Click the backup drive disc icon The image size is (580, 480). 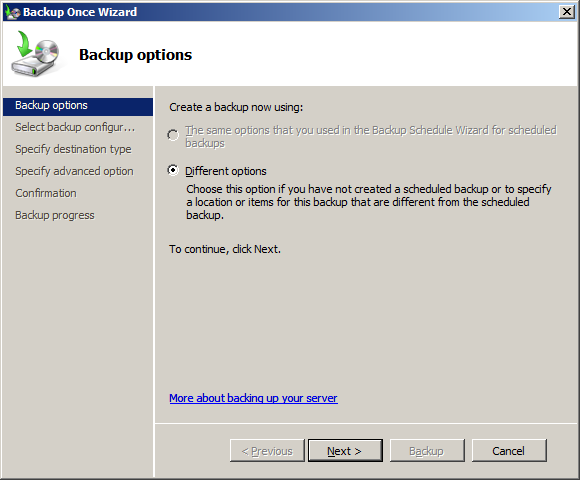click(x=36, y=54)
